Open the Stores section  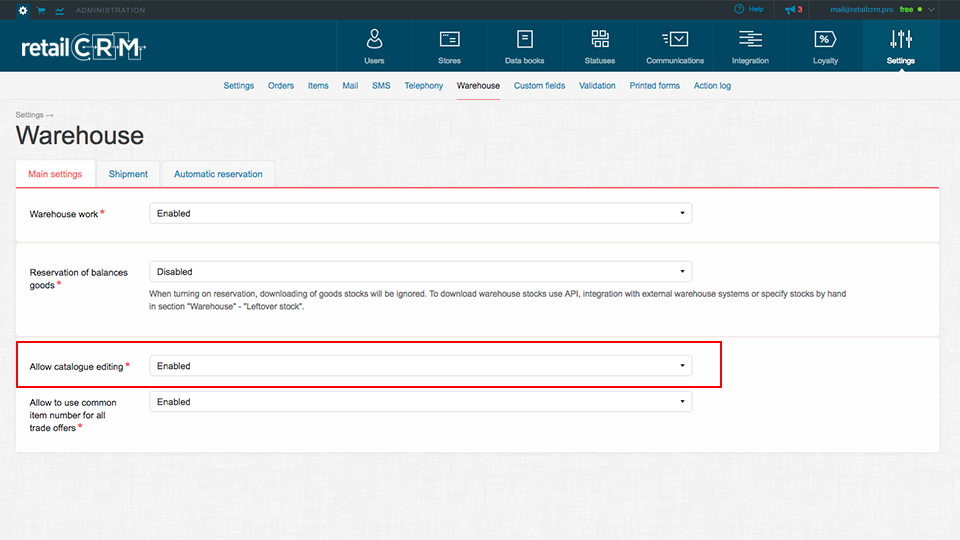[449, 47]
